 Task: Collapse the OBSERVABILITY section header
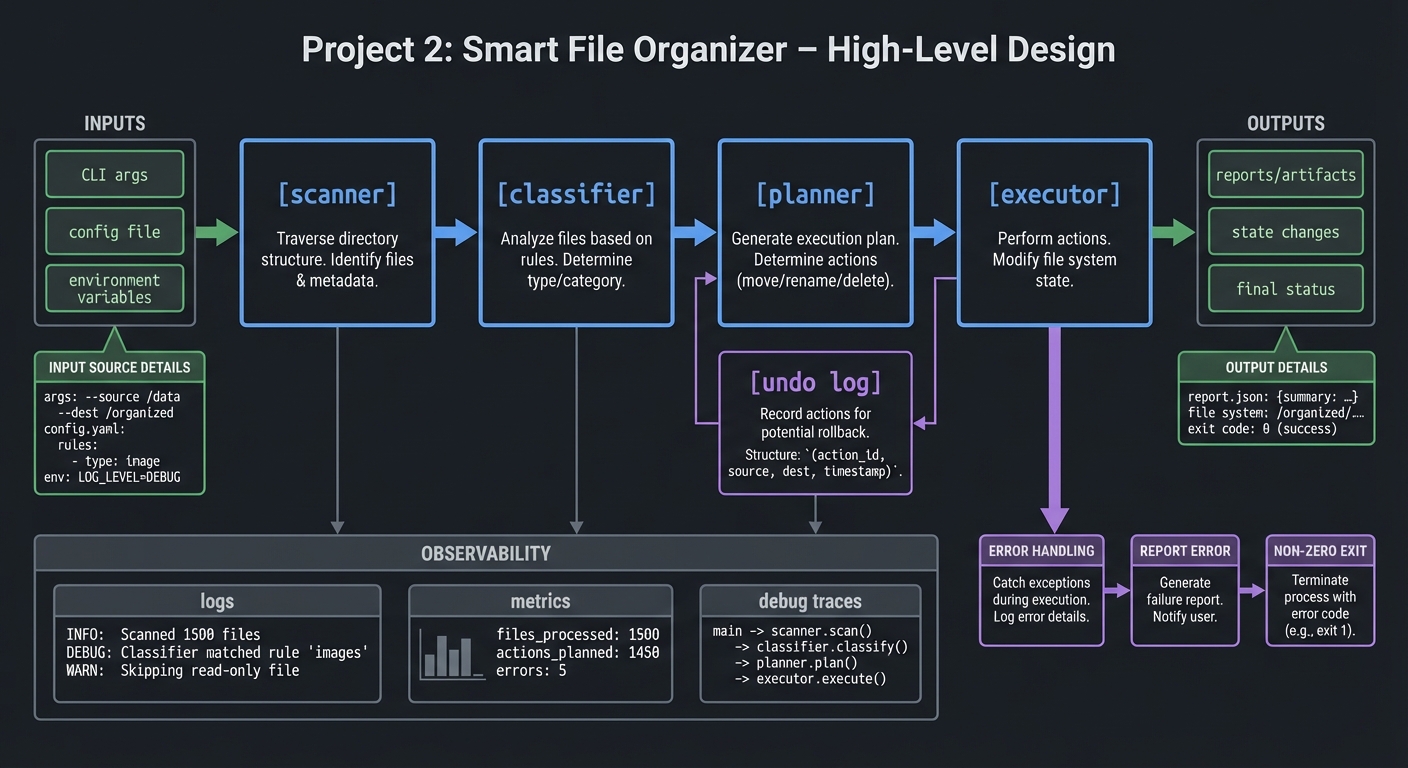[x=486, y=553]
